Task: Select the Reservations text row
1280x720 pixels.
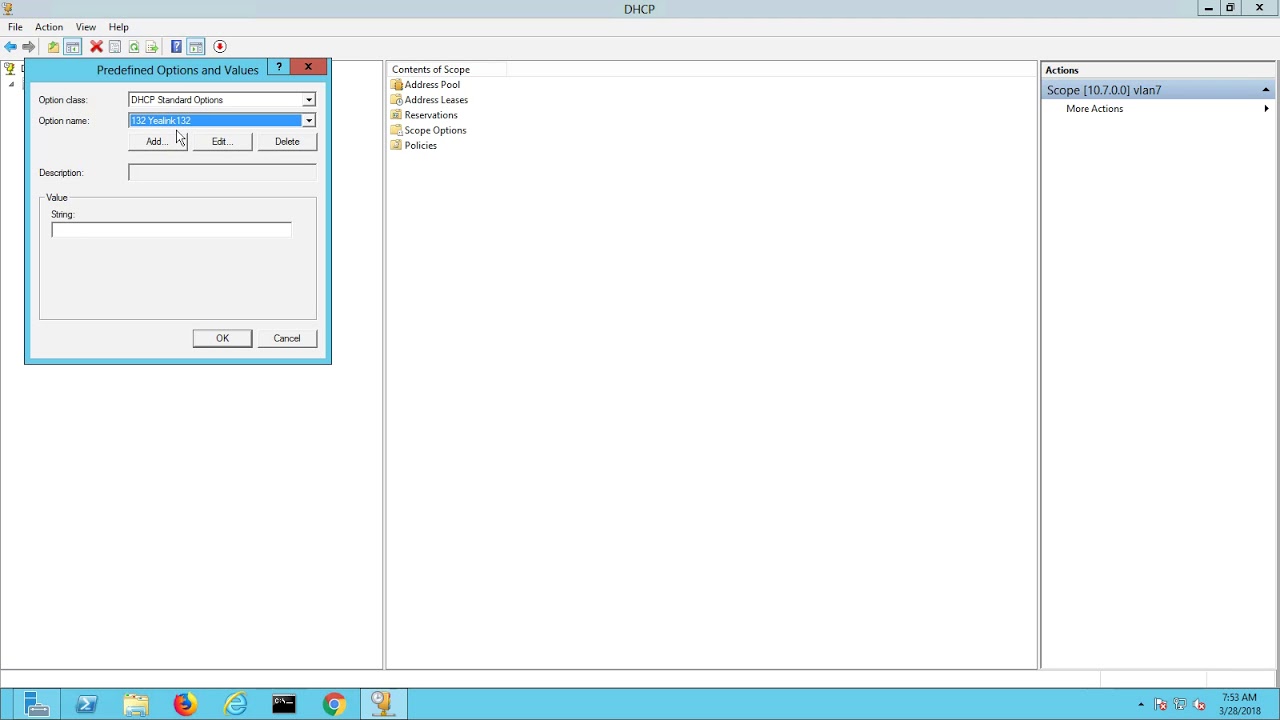Action: click(431, 115)
